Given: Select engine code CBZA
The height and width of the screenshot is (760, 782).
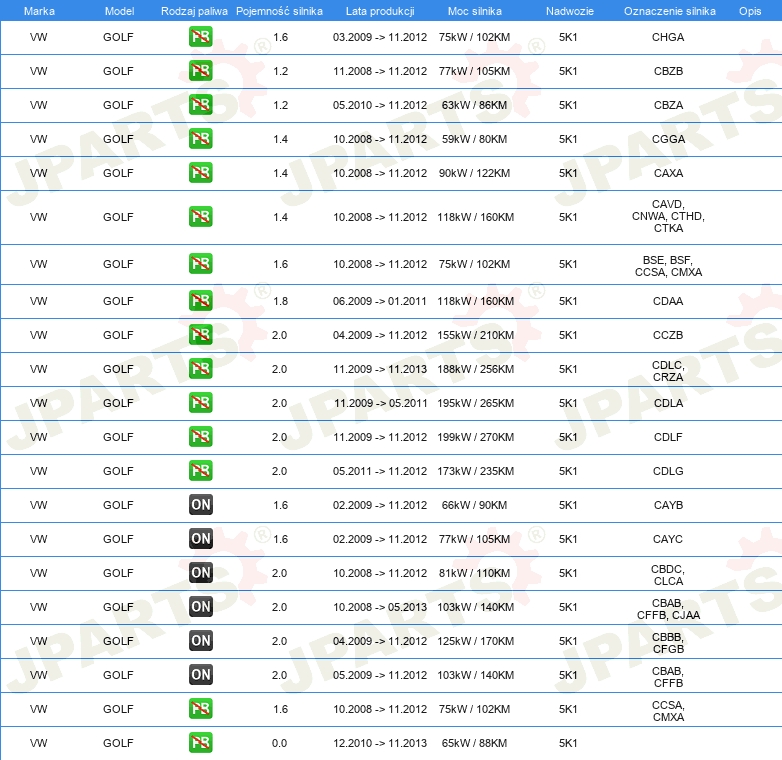Looking at the screenshot, I should [x=668, y=105].
